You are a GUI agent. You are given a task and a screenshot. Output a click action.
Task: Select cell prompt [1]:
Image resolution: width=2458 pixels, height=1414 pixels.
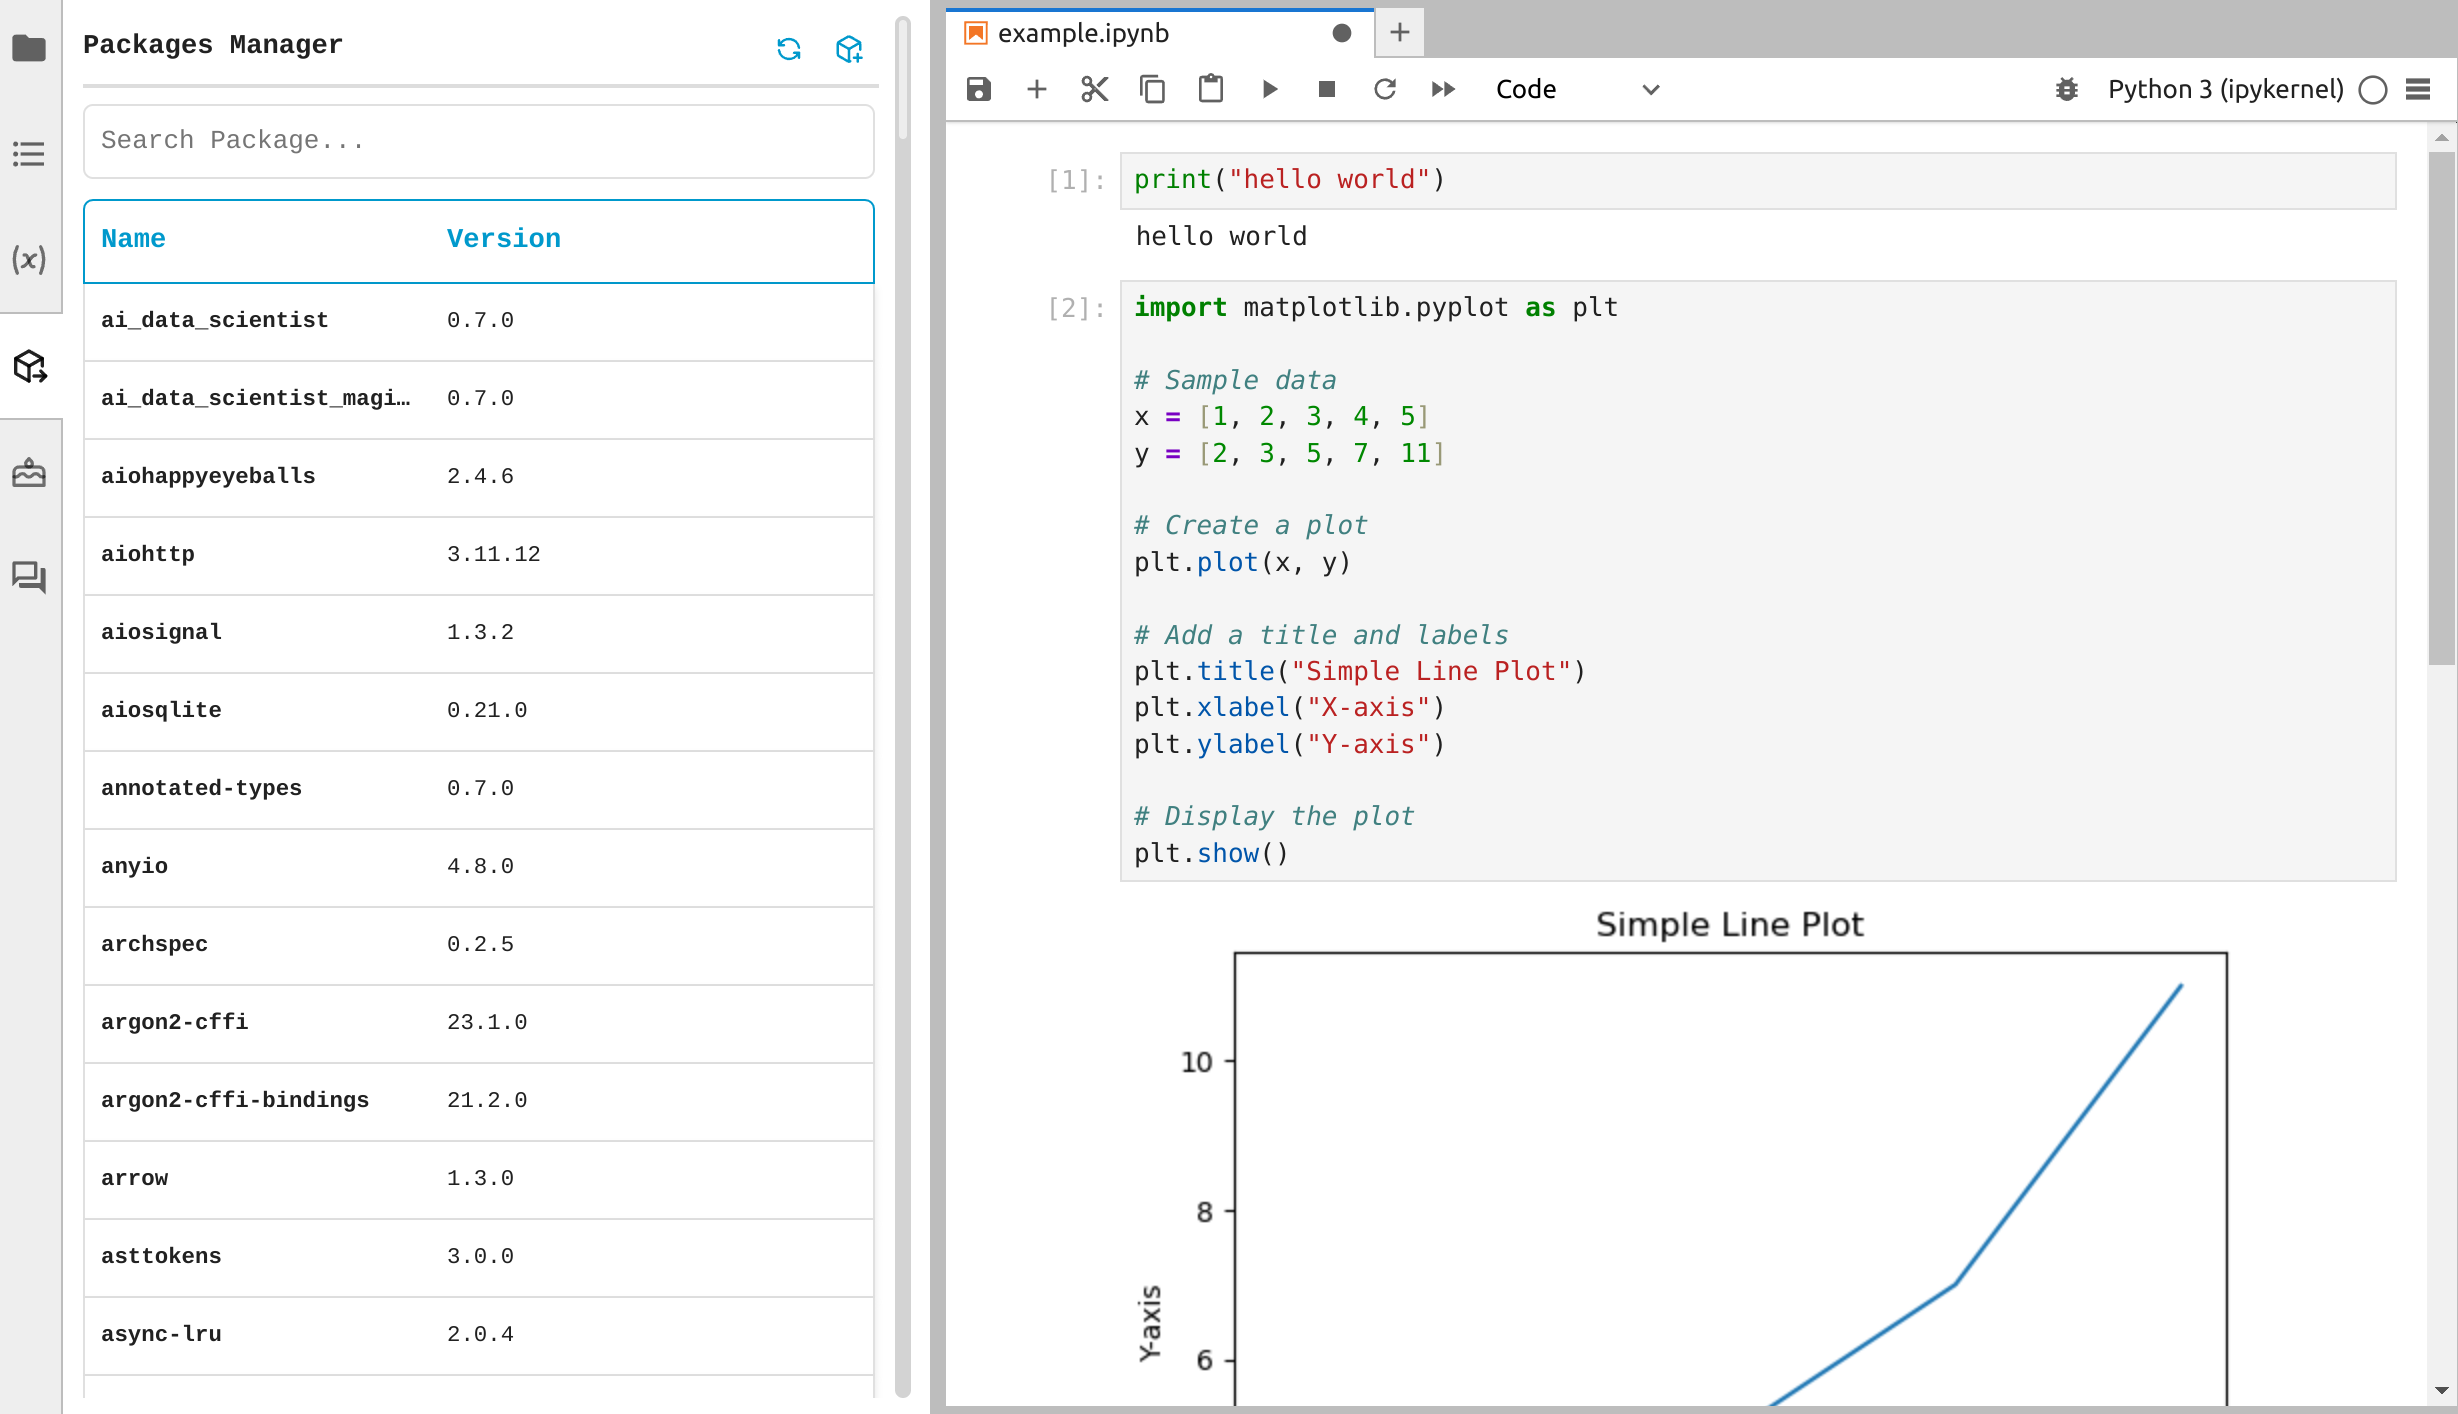click(1076, 181)
